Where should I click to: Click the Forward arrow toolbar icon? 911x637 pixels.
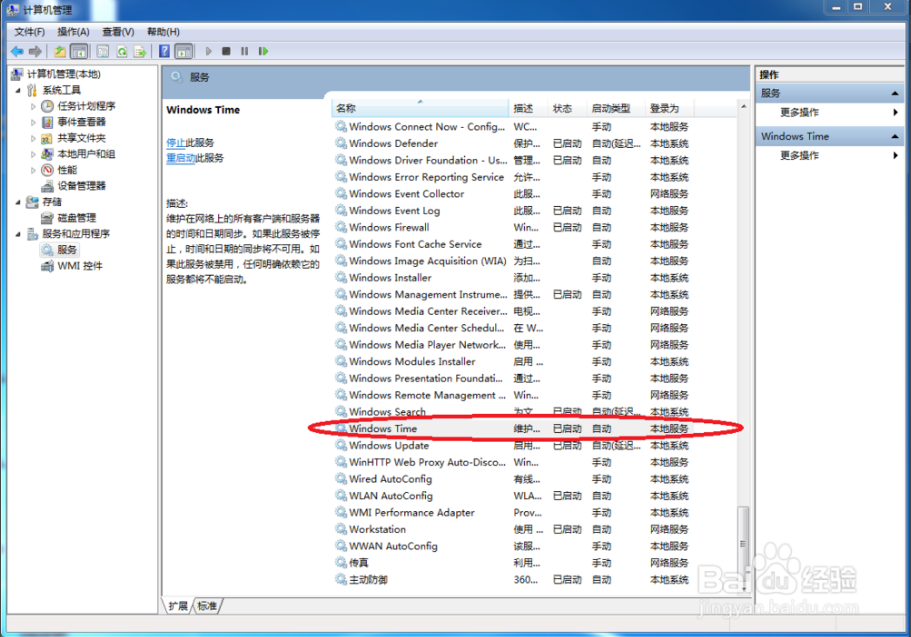tap(35, 52)
